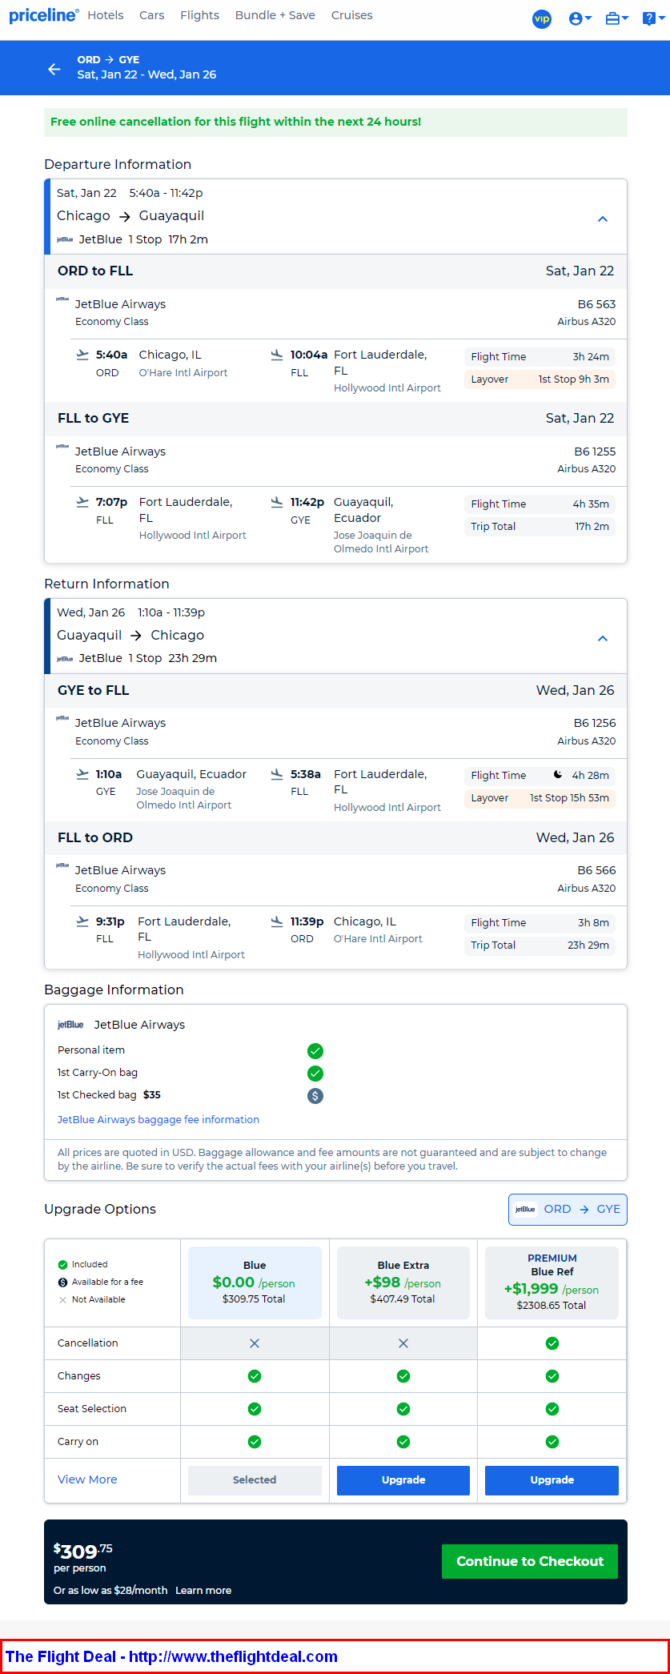Open the Cars tab
This screenshot has width=670, height=1674.
click(x=152, y=15)
